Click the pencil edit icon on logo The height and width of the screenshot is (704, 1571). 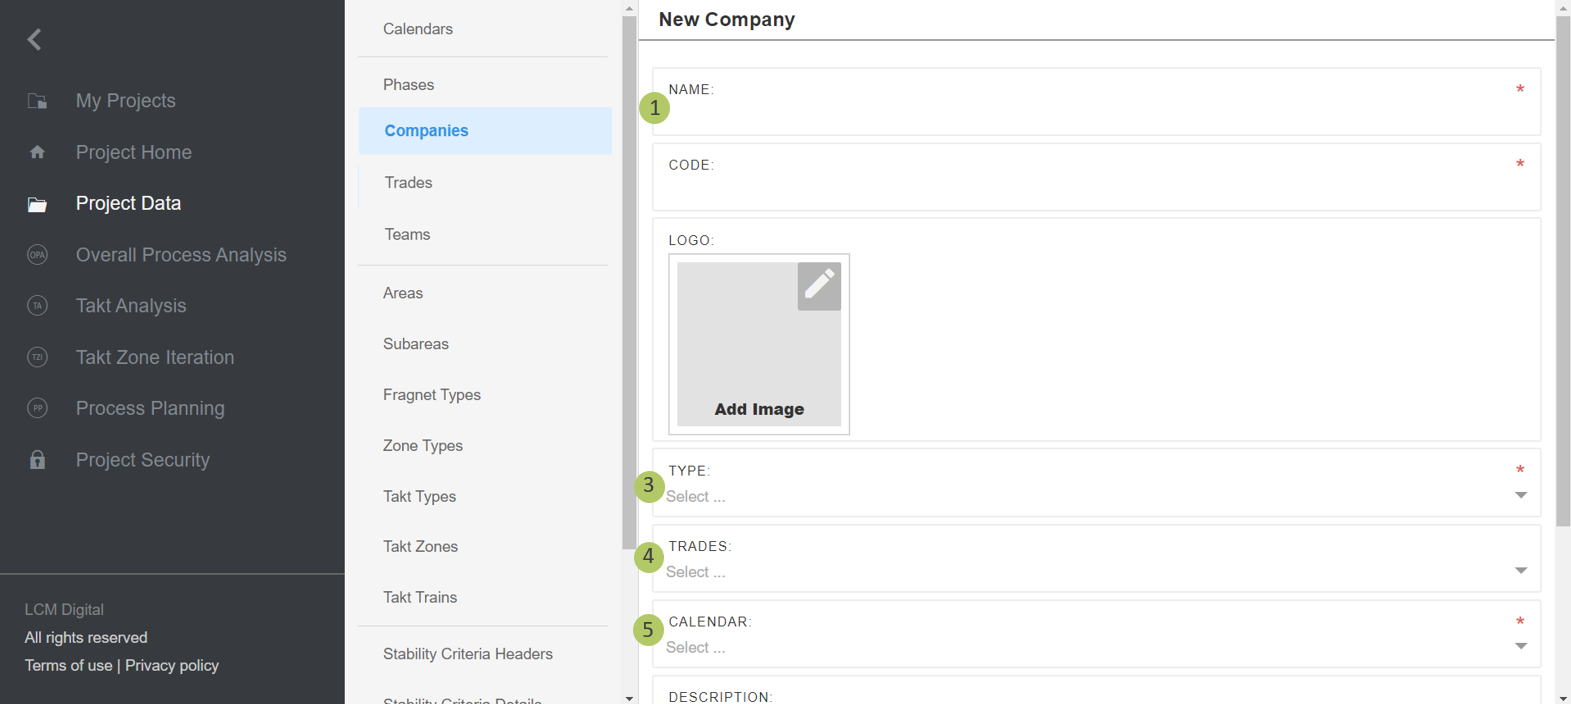(818, 286)
